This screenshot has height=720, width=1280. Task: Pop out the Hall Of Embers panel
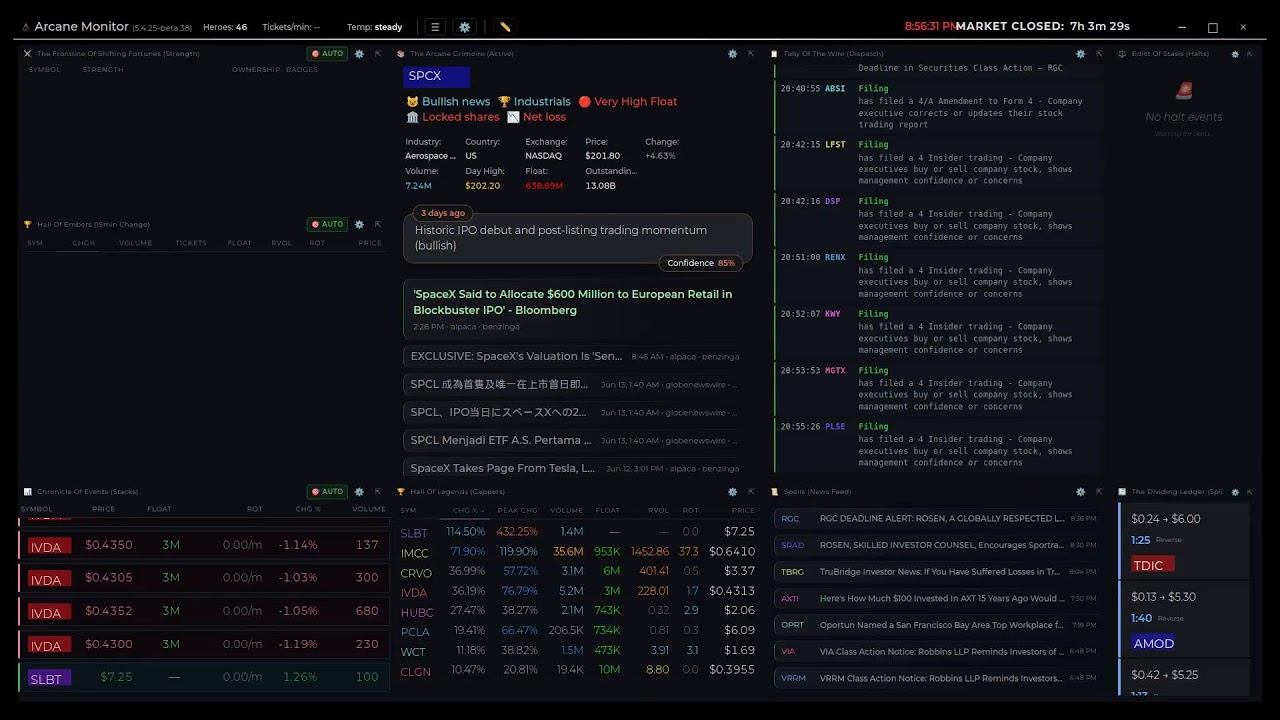click(378, 224)
